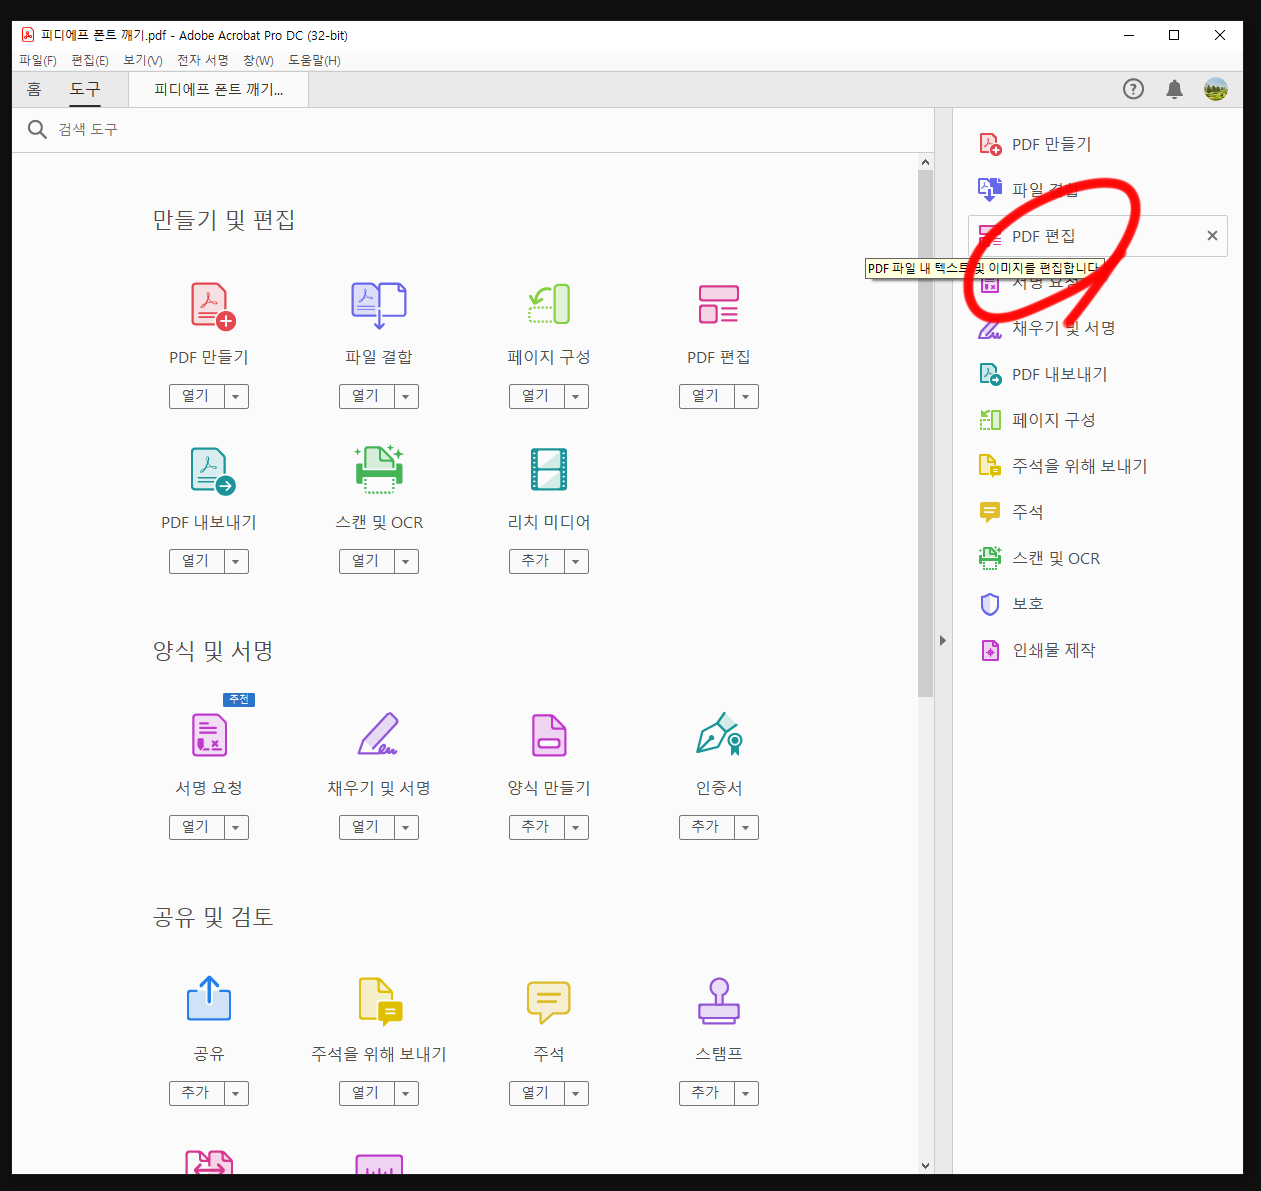This screenshot has width=1261, height=1191.
Task: Expand dropdown arrow beside 서명 요청 열기
Action: [x=236, y=827]
